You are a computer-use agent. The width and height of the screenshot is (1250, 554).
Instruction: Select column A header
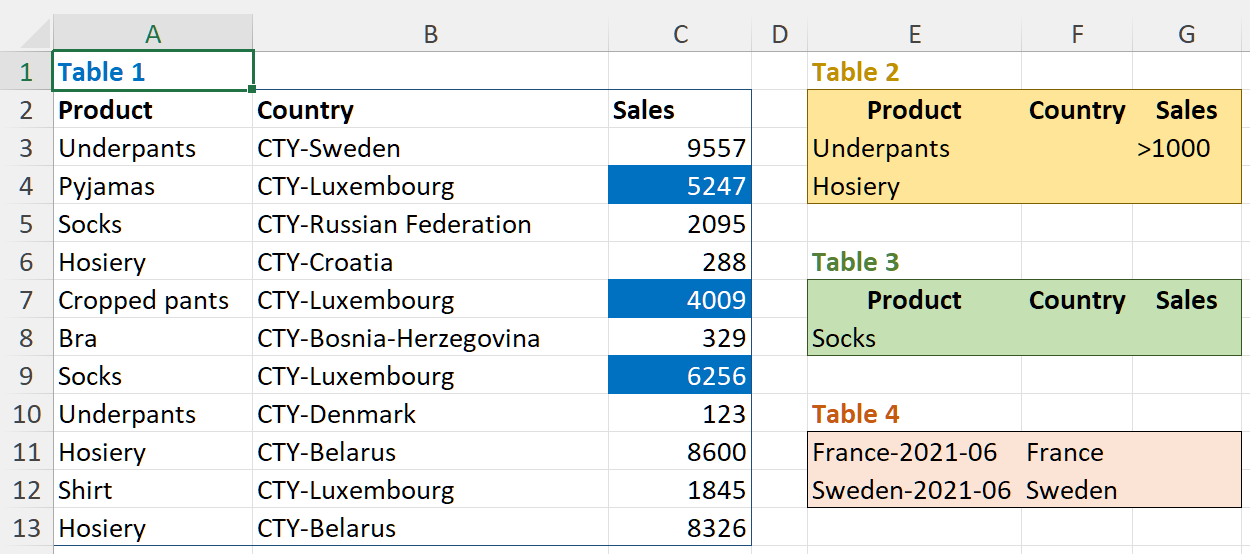(153, 34)
